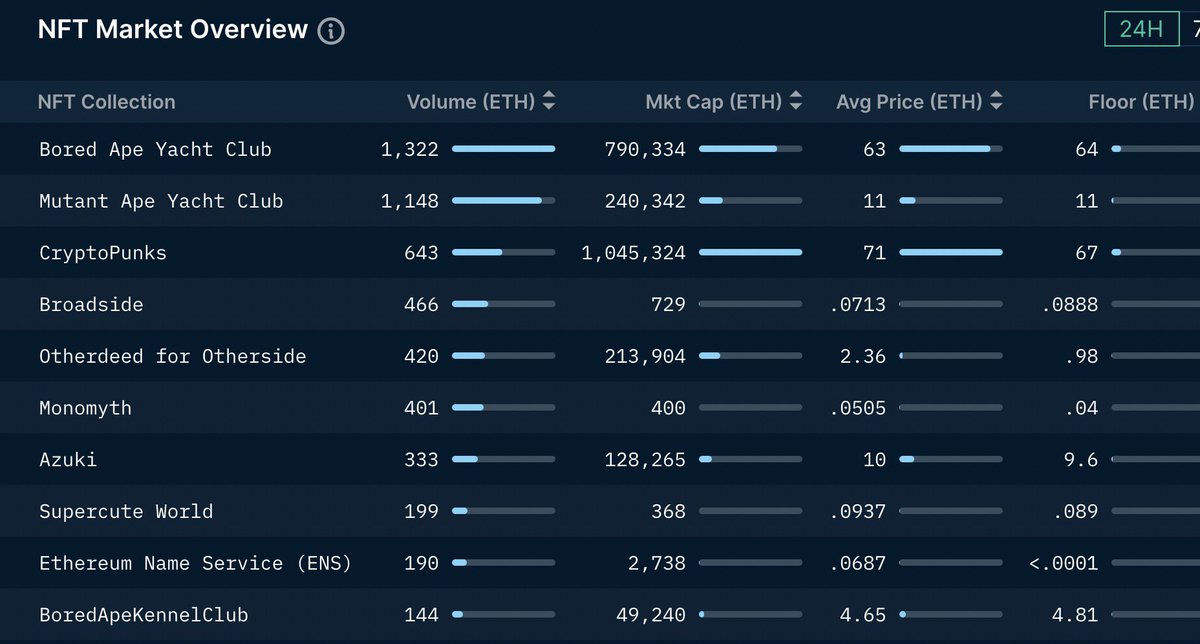Expand sort options on Volume header
This screenshot has width=1200, height=644.
coord(548,101)
